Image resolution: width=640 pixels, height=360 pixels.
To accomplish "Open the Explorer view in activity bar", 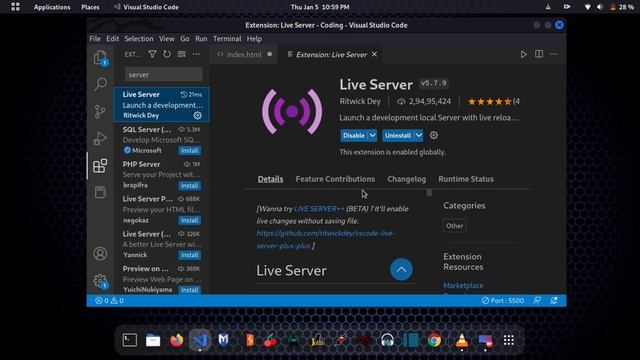I will [x=100, y=58].
